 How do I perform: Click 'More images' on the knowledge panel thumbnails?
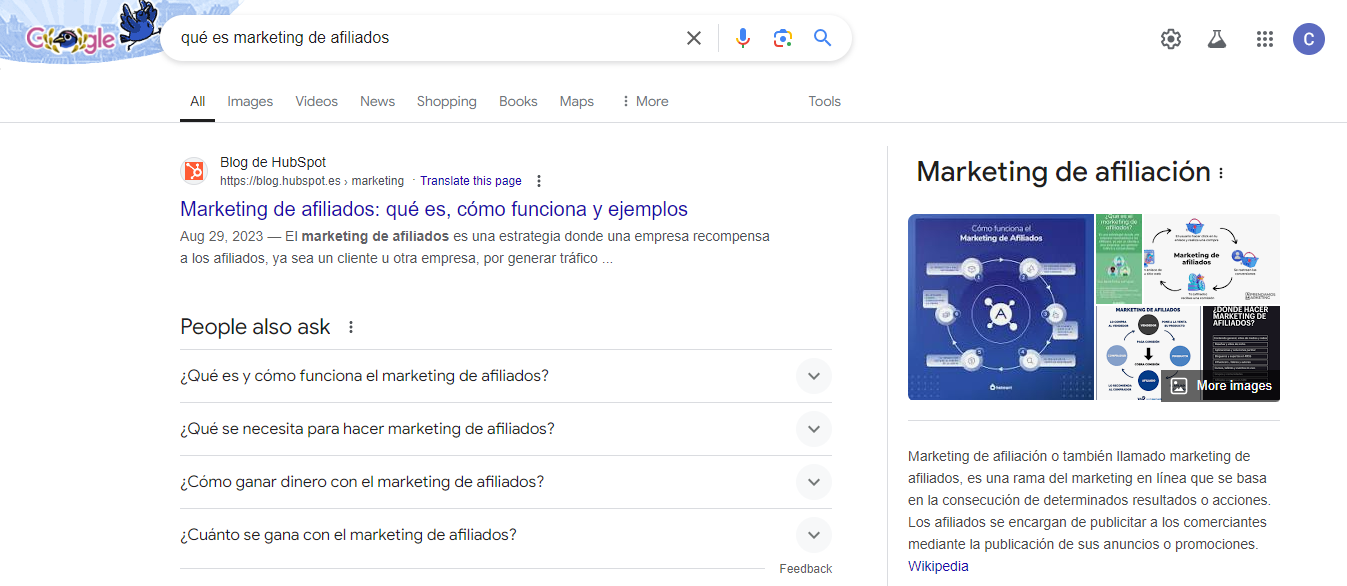coord(1221,385)
